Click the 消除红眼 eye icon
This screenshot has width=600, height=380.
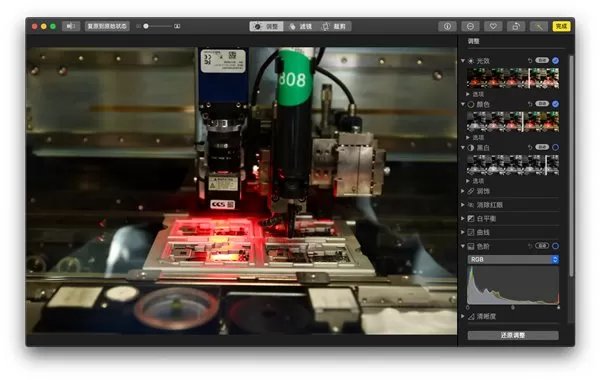click(471, 205)
